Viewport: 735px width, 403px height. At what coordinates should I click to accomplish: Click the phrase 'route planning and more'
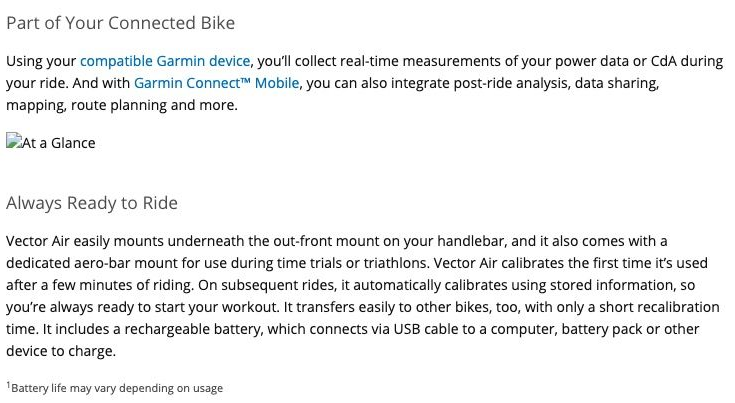153,105
